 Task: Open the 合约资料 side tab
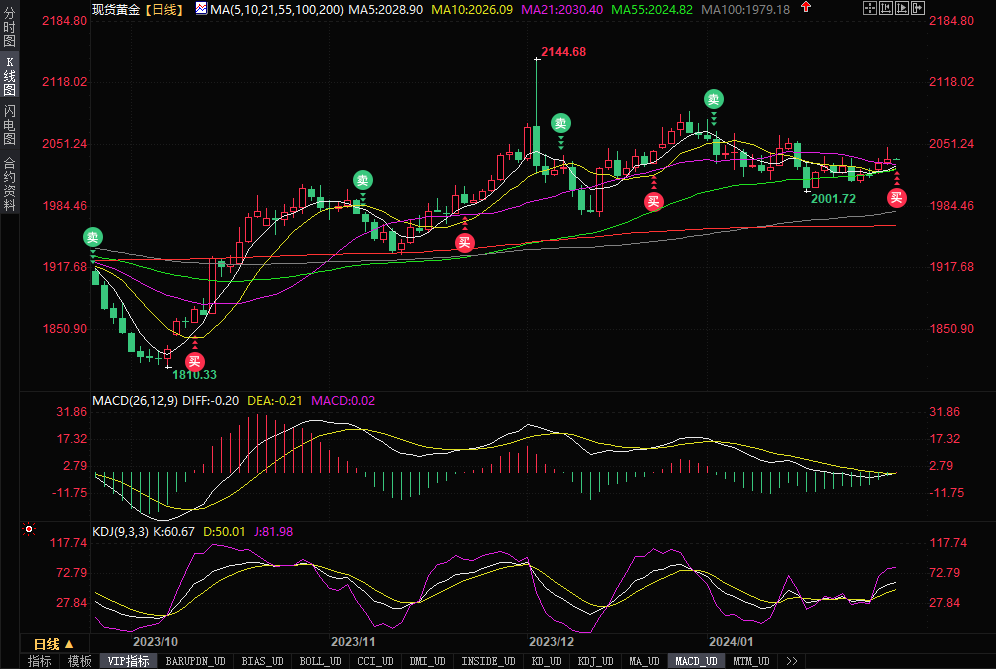(x=10, y=184)
